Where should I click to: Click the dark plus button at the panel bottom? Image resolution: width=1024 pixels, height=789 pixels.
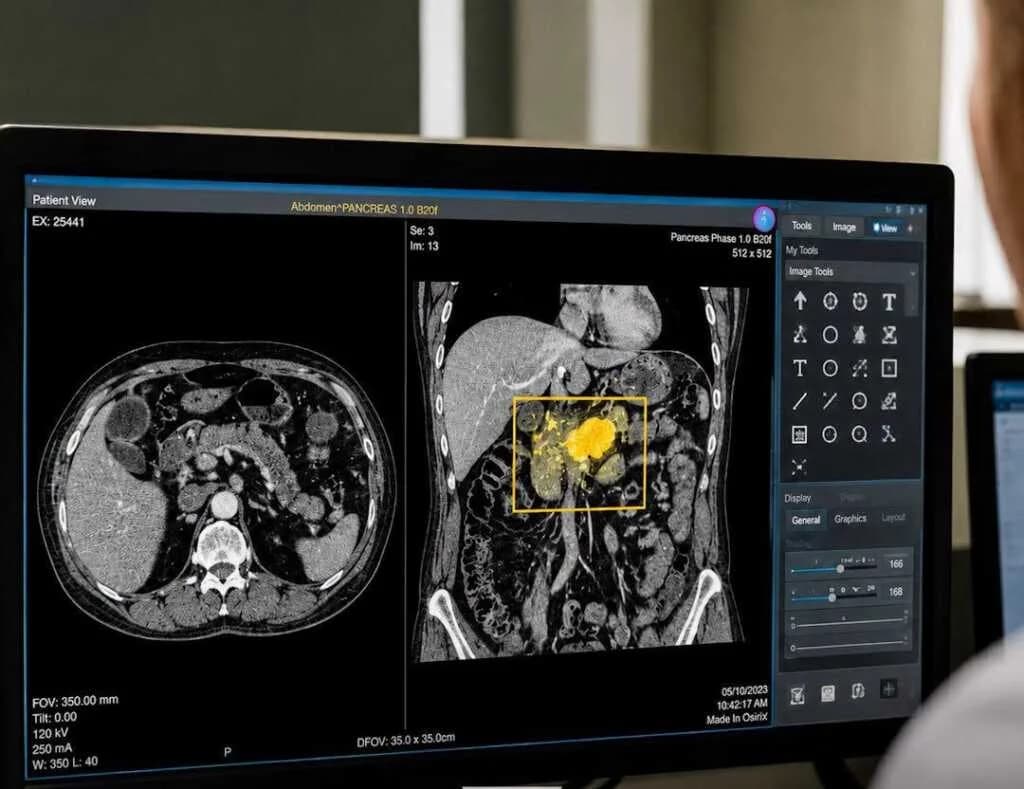click(x=889, y=688)
